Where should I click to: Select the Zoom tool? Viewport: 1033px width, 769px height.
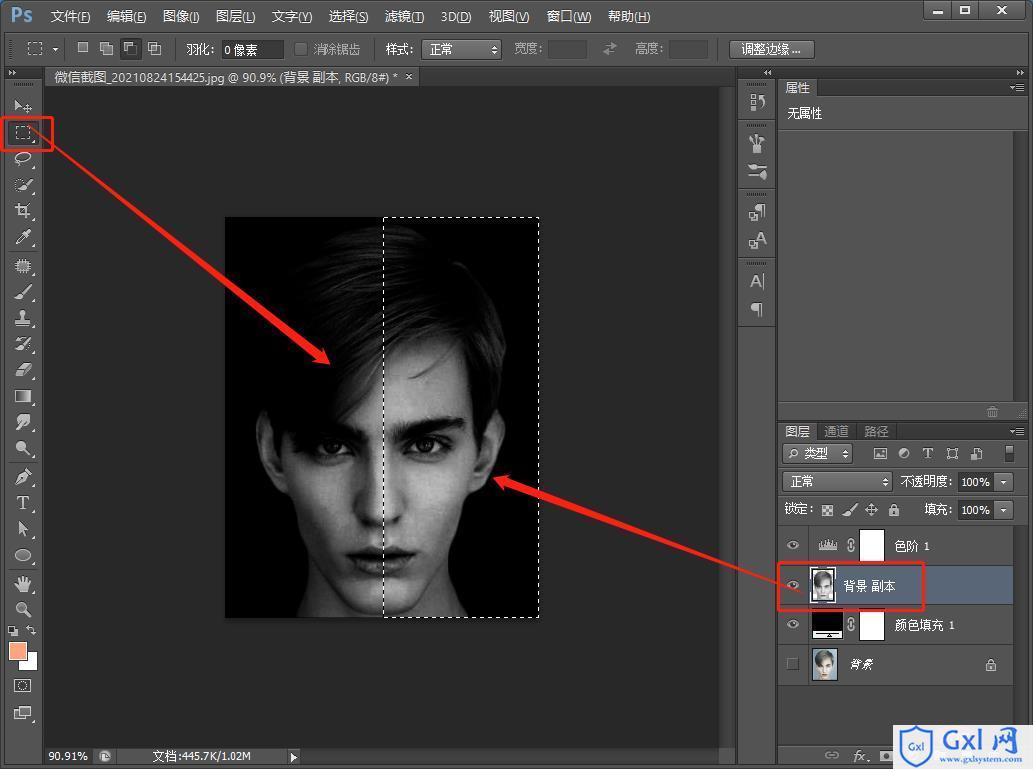click(23, 610)
